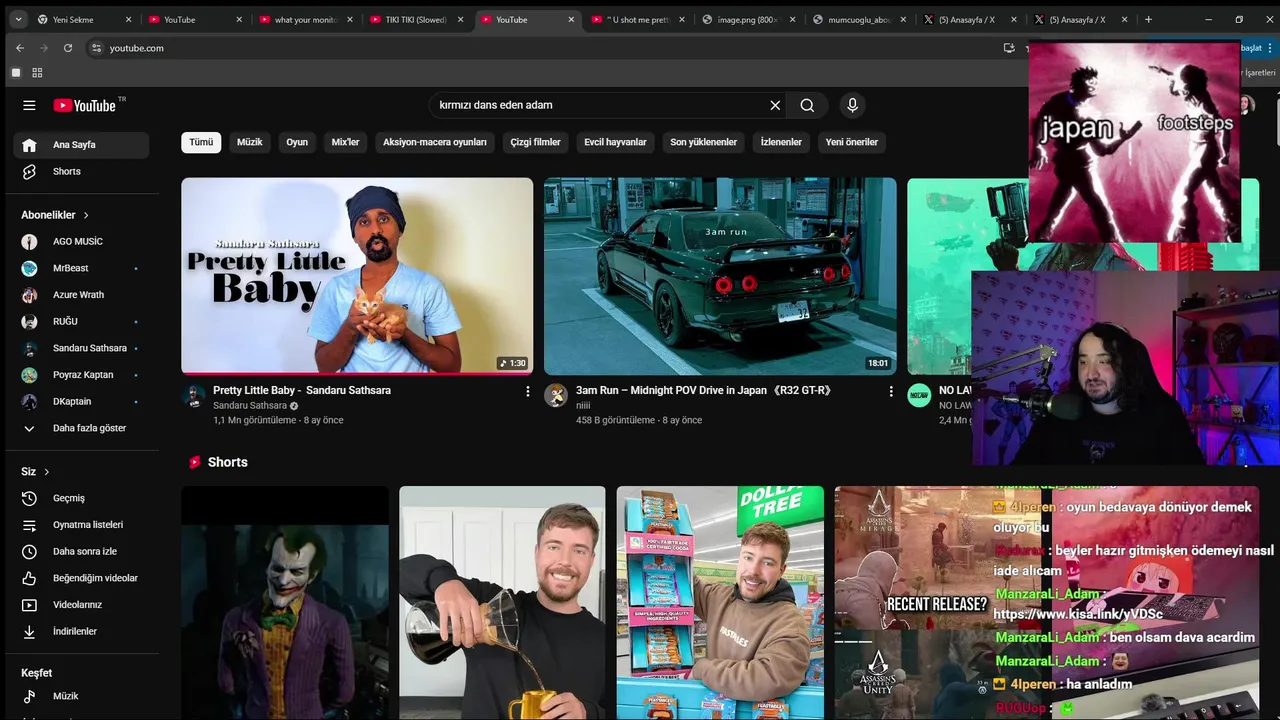Image resolution: width=1280 pixels, height=720 pixels.
Task: Open Oynatma listeleri playlists
Action: pos(81,525)
